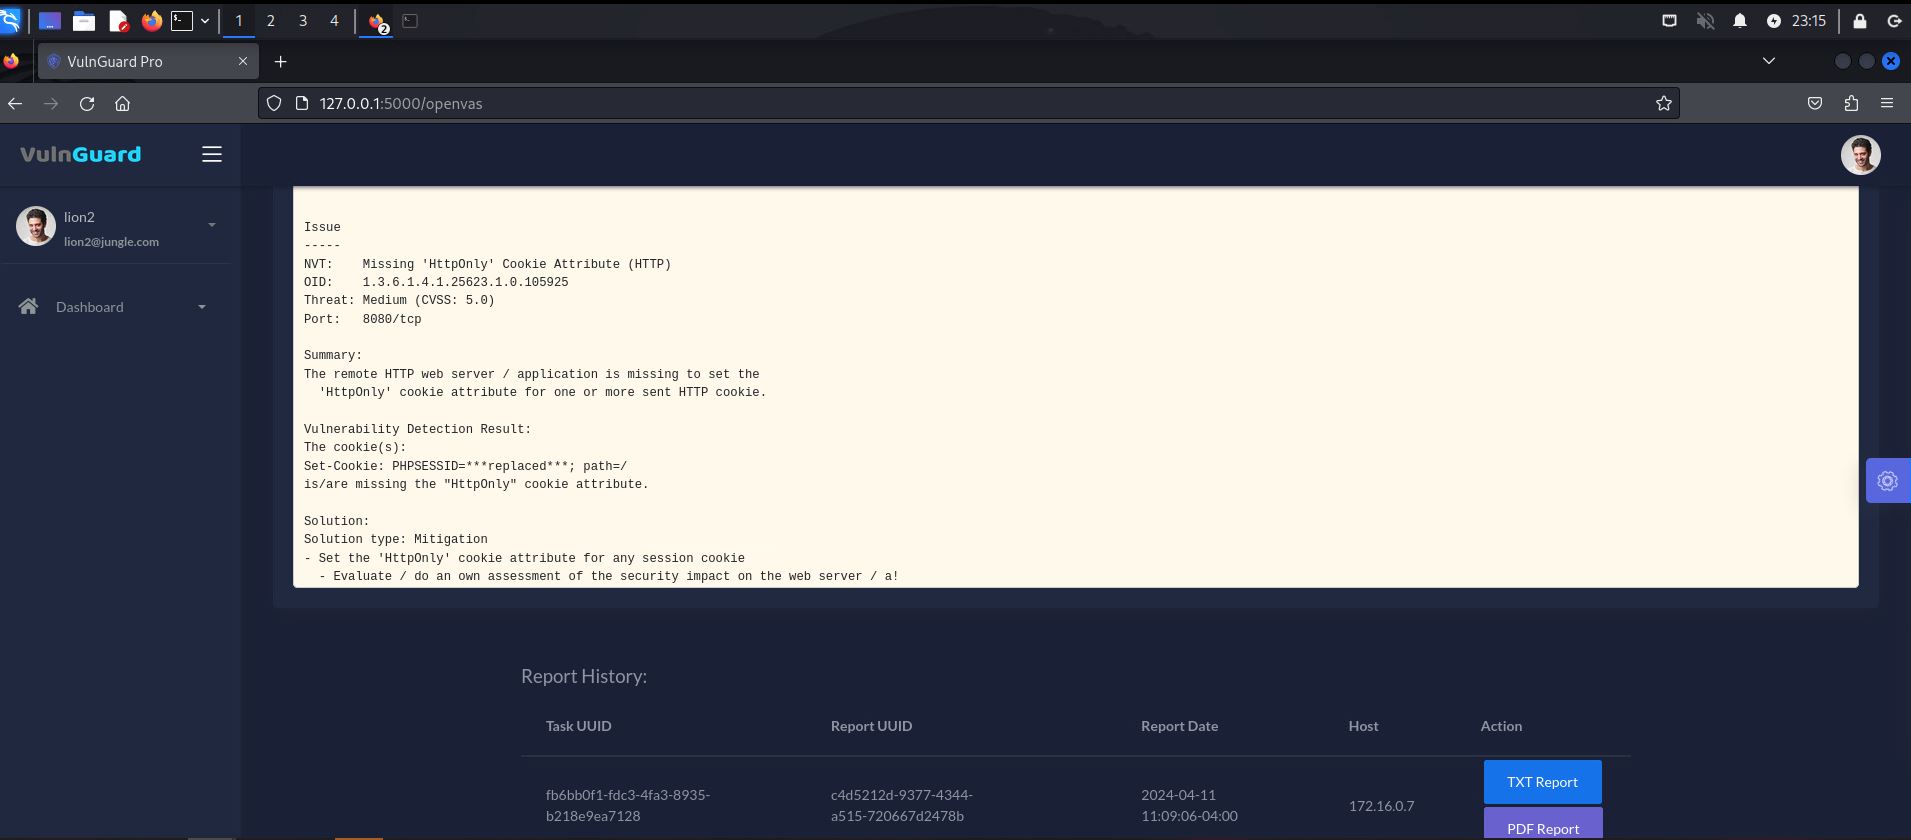1911x840 pixels.
Task: Click report date 2024-04-11 cell
Action: point(1189,805)
